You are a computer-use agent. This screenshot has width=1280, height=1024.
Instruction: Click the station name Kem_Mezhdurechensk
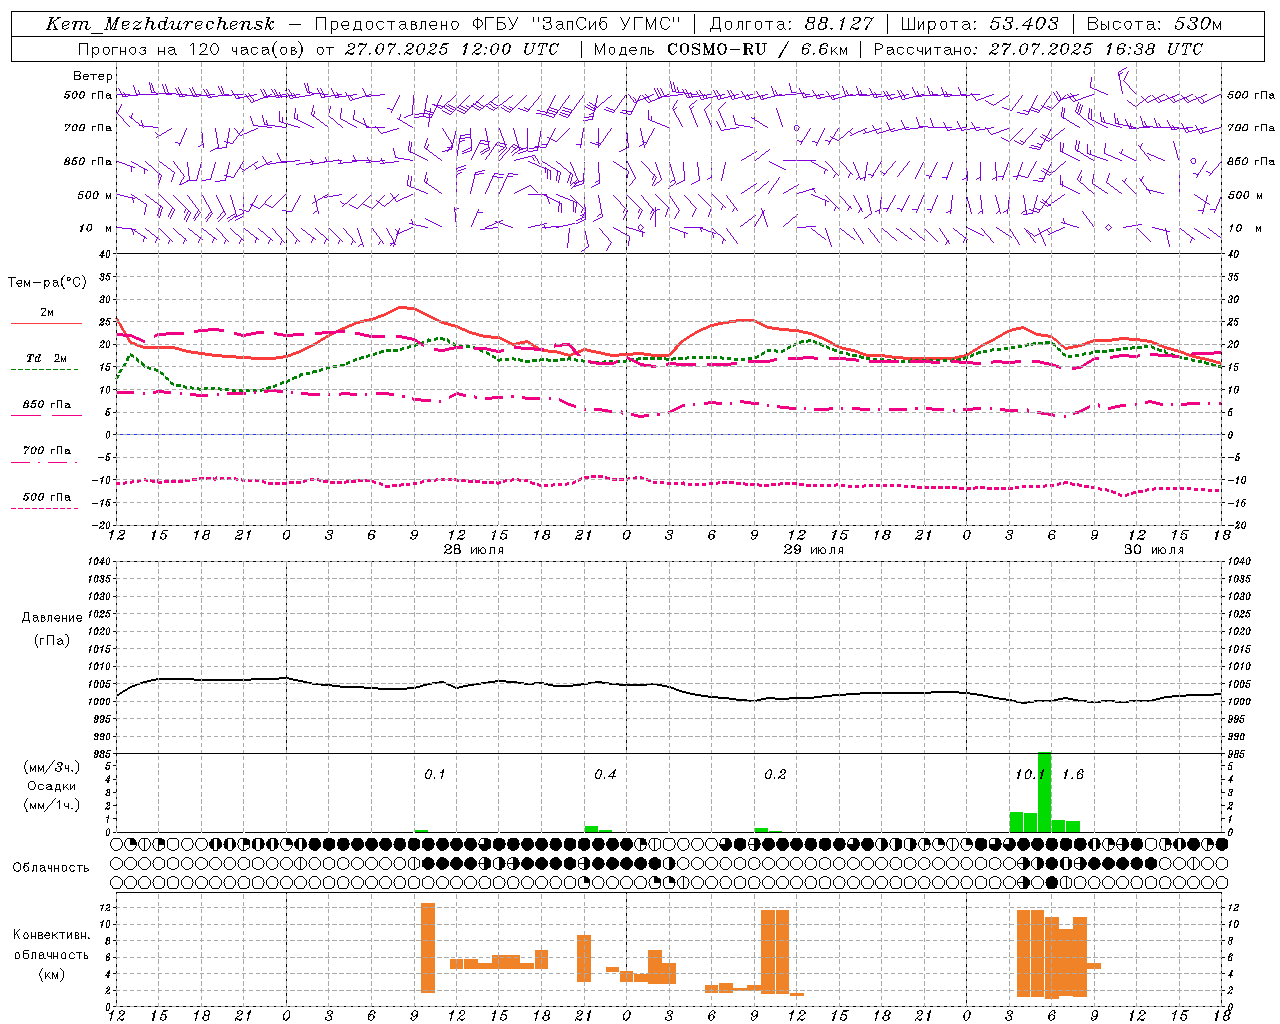coord(160,24)
